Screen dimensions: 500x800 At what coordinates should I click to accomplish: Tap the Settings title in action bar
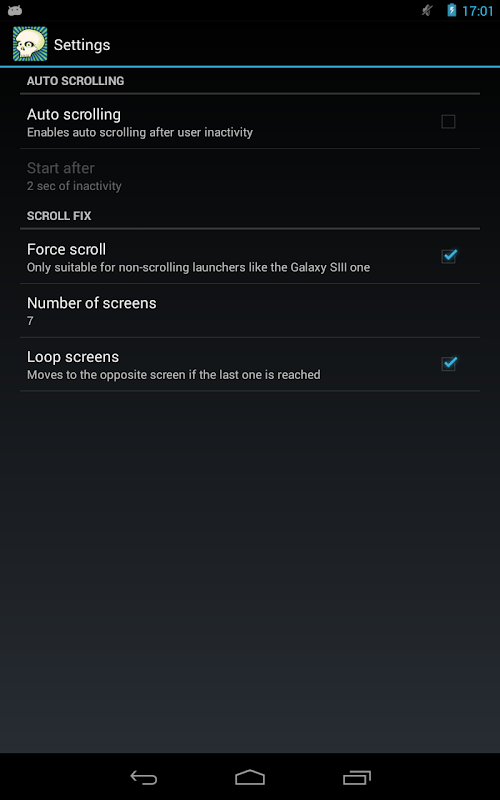(x=82, y=45)
